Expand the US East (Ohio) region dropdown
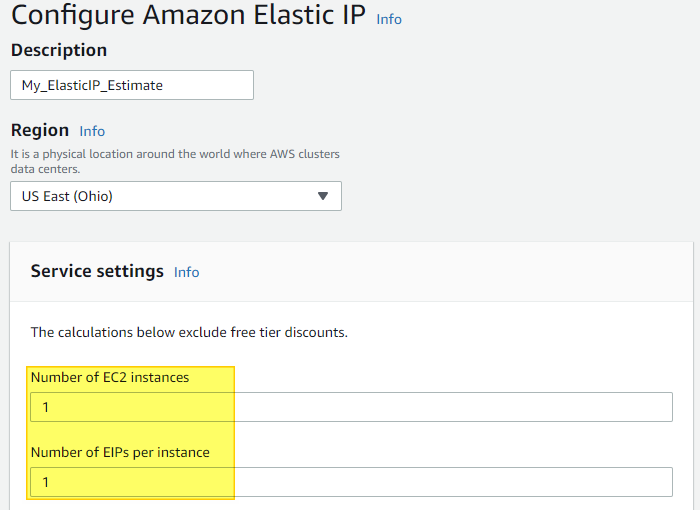 (176, 196)
